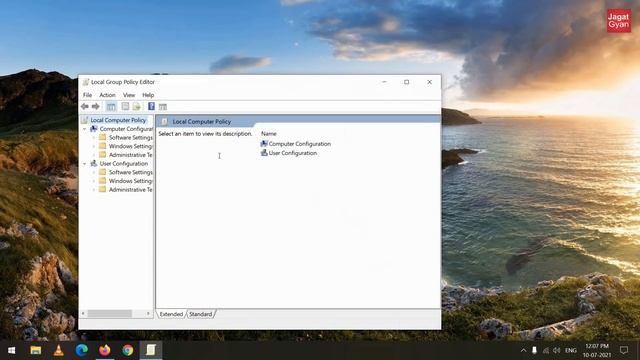Open the Help menu
This screenshot has height=360, width=640.
148,95
